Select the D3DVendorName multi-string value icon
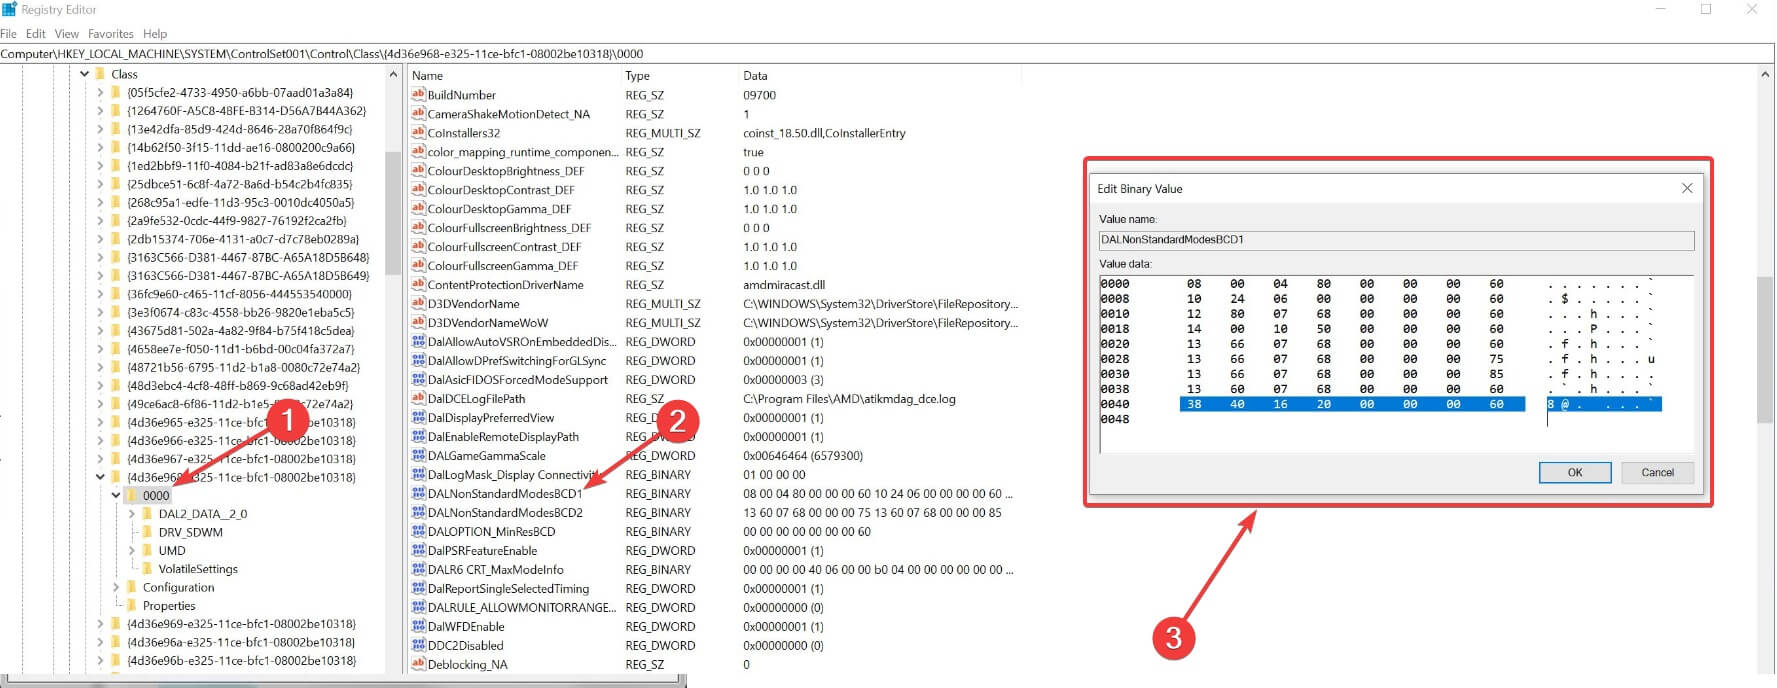Screen dimensions: 1777x688 point(418,304)
